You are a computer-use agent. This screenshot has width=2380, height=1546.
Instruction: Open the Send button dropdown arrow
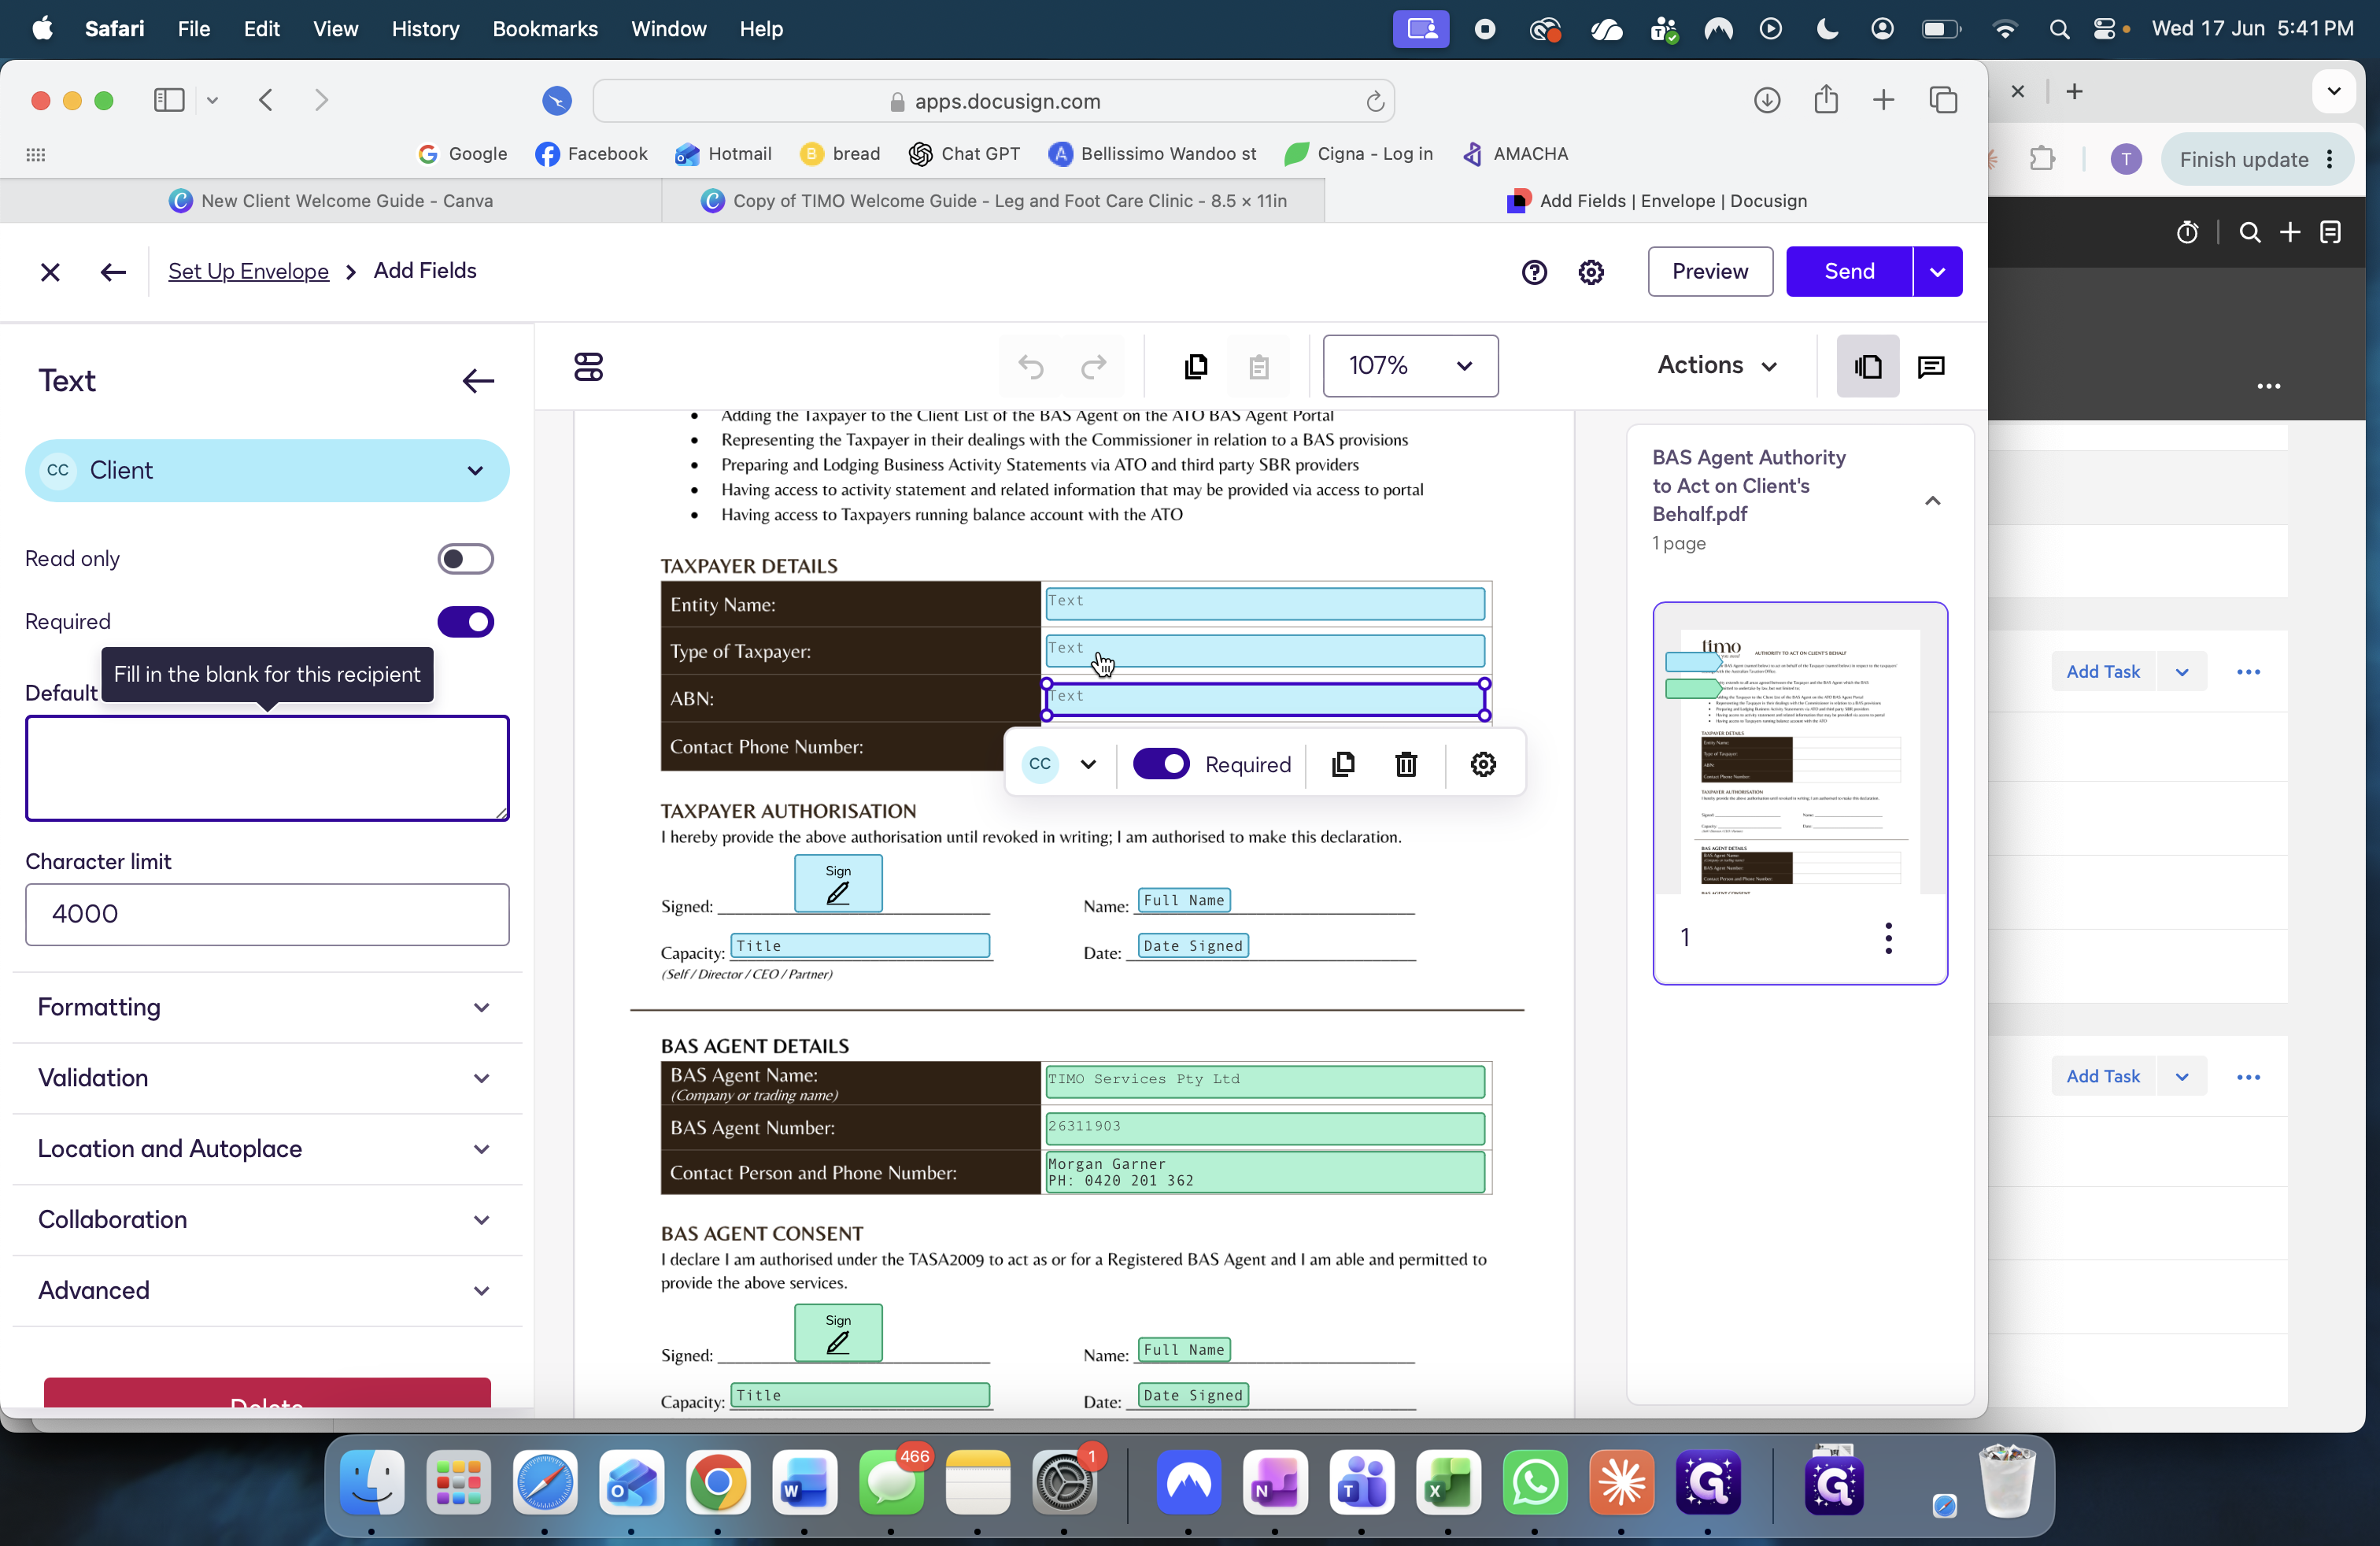pos(1937,272)
